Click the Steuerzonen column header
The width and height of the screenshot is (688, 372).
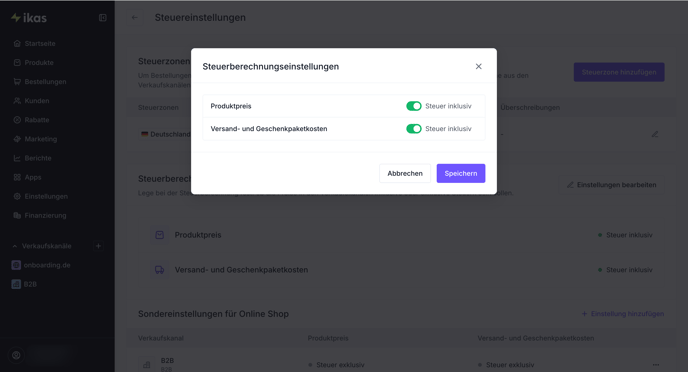(x=158, y=107)
